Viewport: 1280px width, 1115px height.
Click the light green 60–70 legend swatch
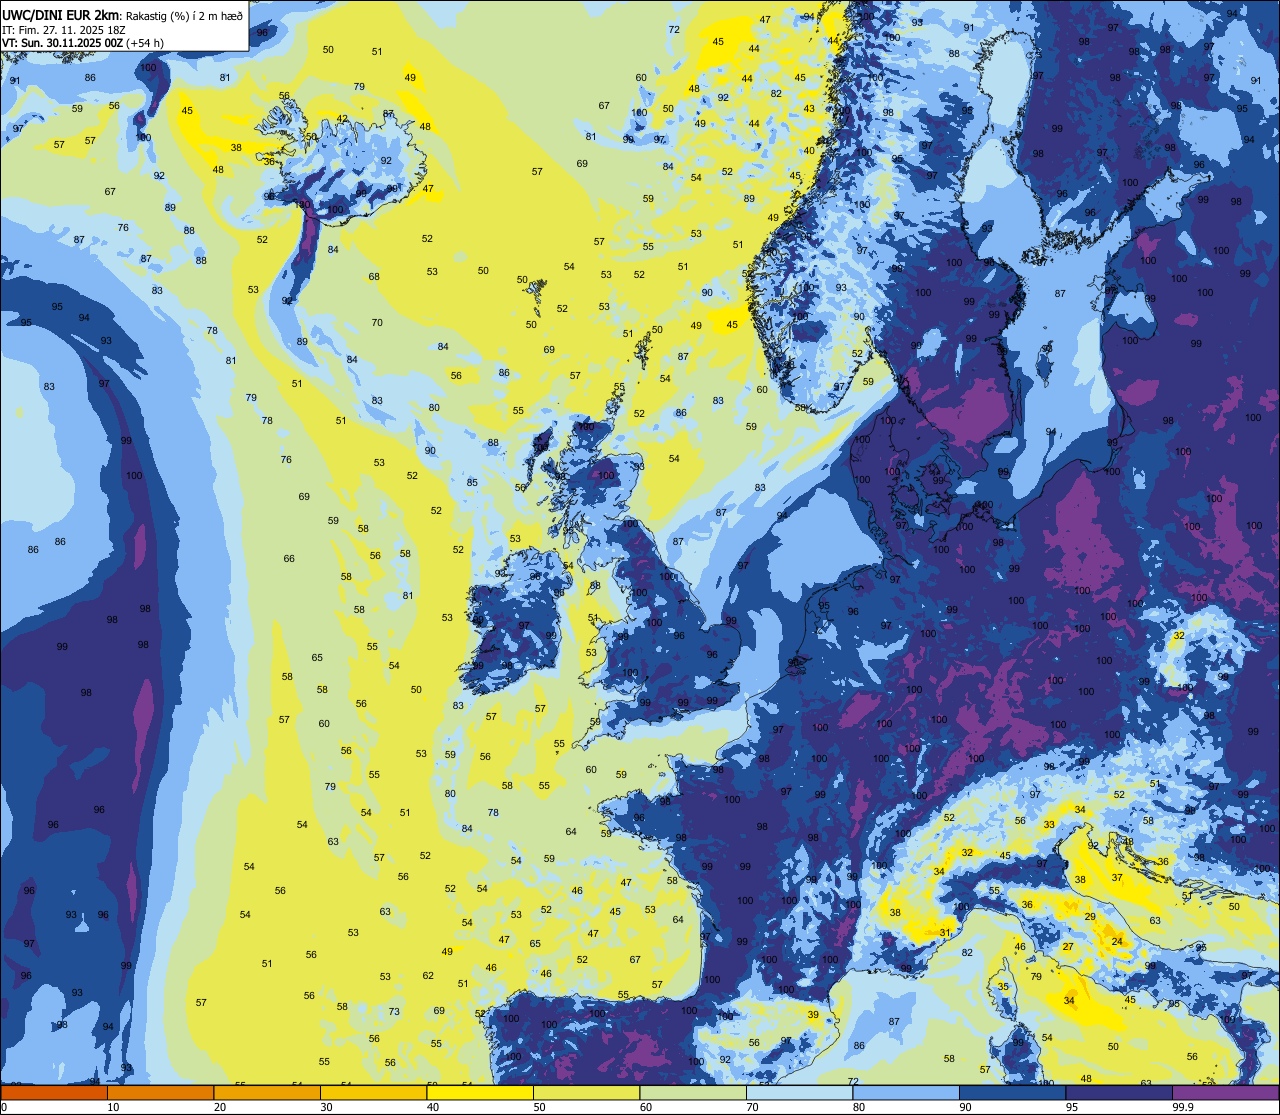[693, 1092]
